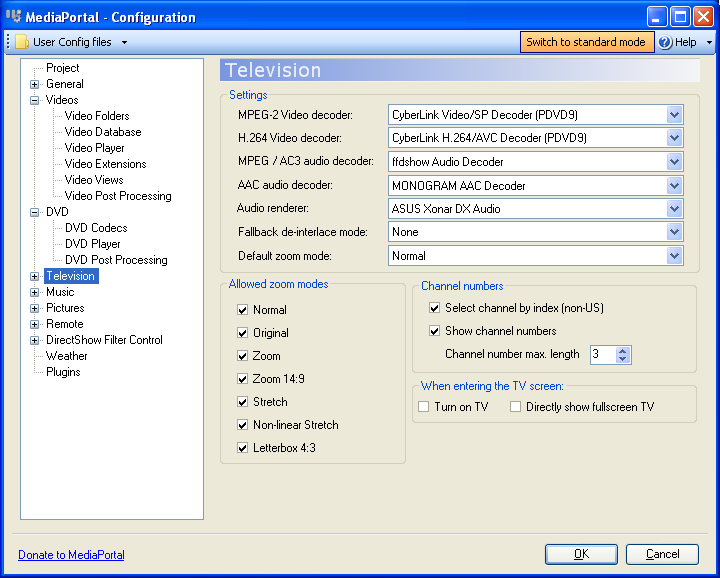Open the Default zoom mode dropdown

(674, 256)
